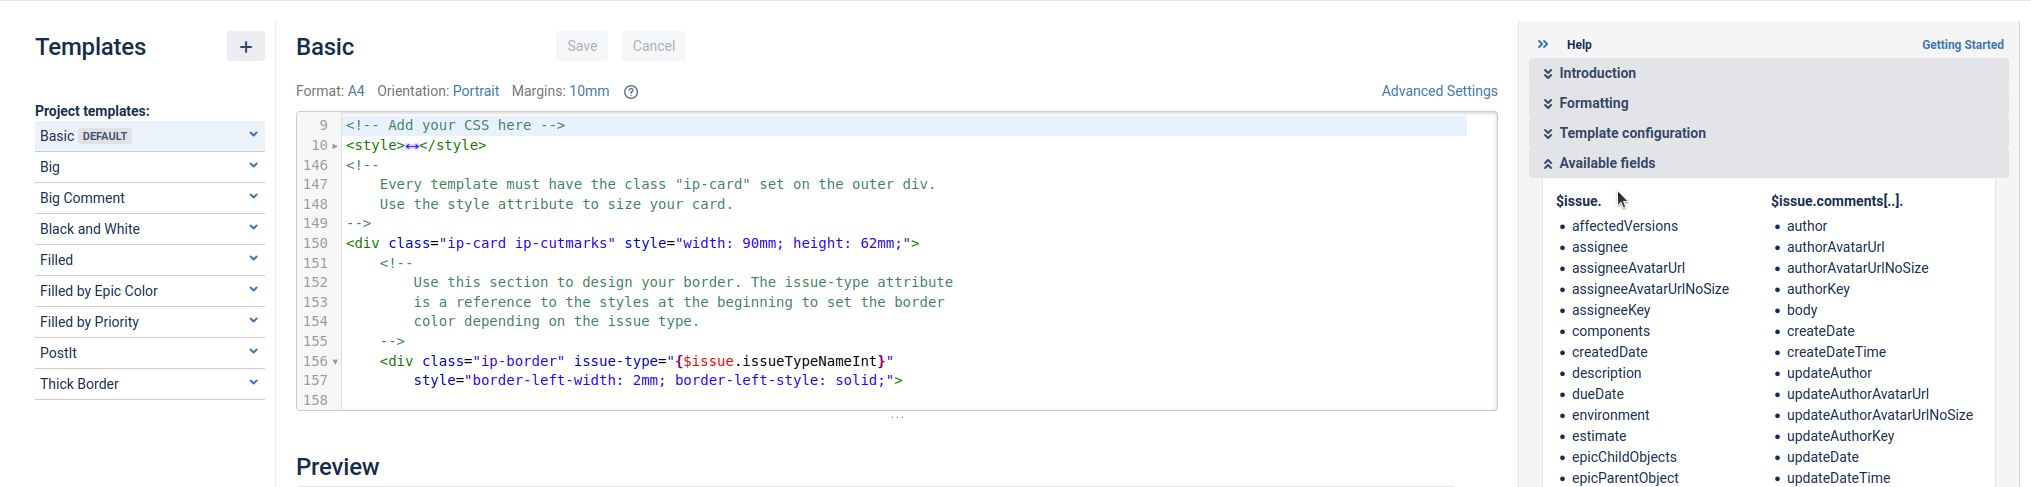Image resolution: width=2031 pixels, height=487 pixels.
Task: Expand the Formatting help section
Action: (x=1593, y=103)
